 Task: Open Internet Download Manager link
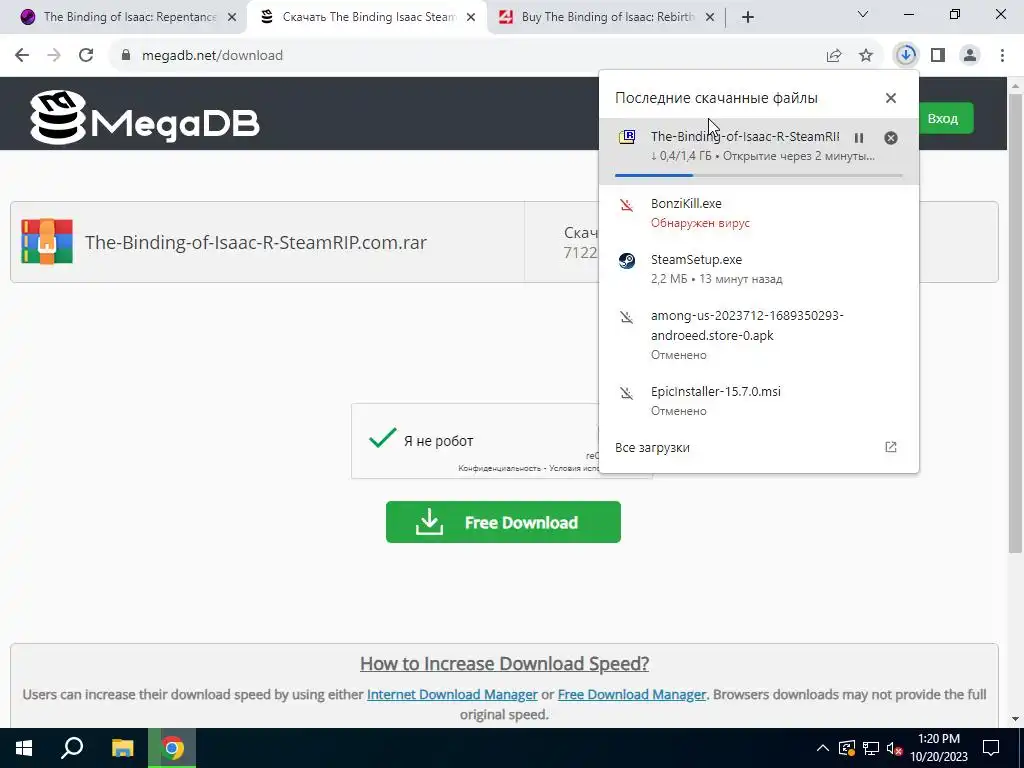[x=452, y=694]
